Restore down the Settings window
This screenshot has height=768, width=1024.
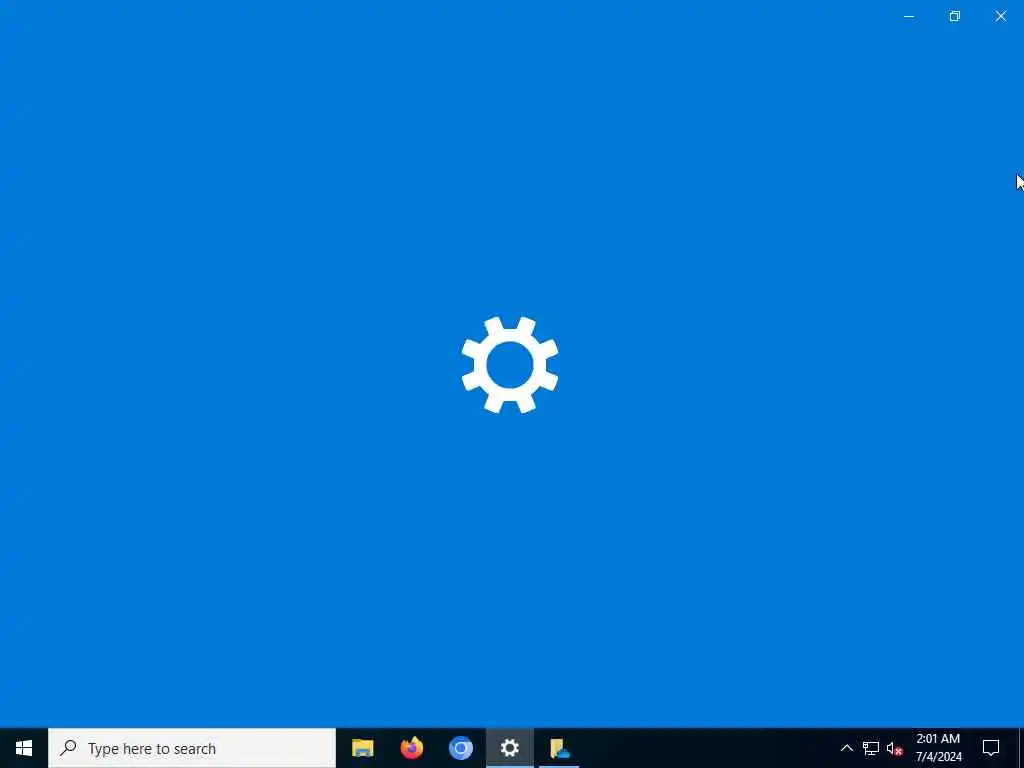pos(955,16)
